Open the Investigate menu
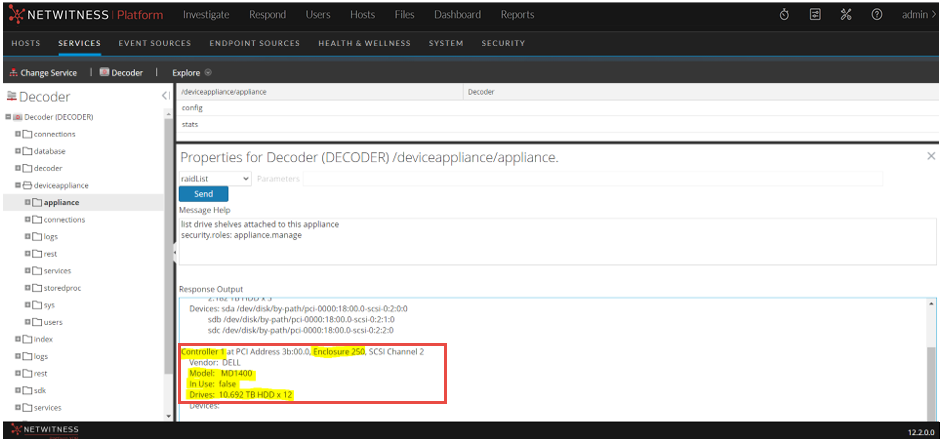This screenshot has height=439, width=941. (206, 15)
